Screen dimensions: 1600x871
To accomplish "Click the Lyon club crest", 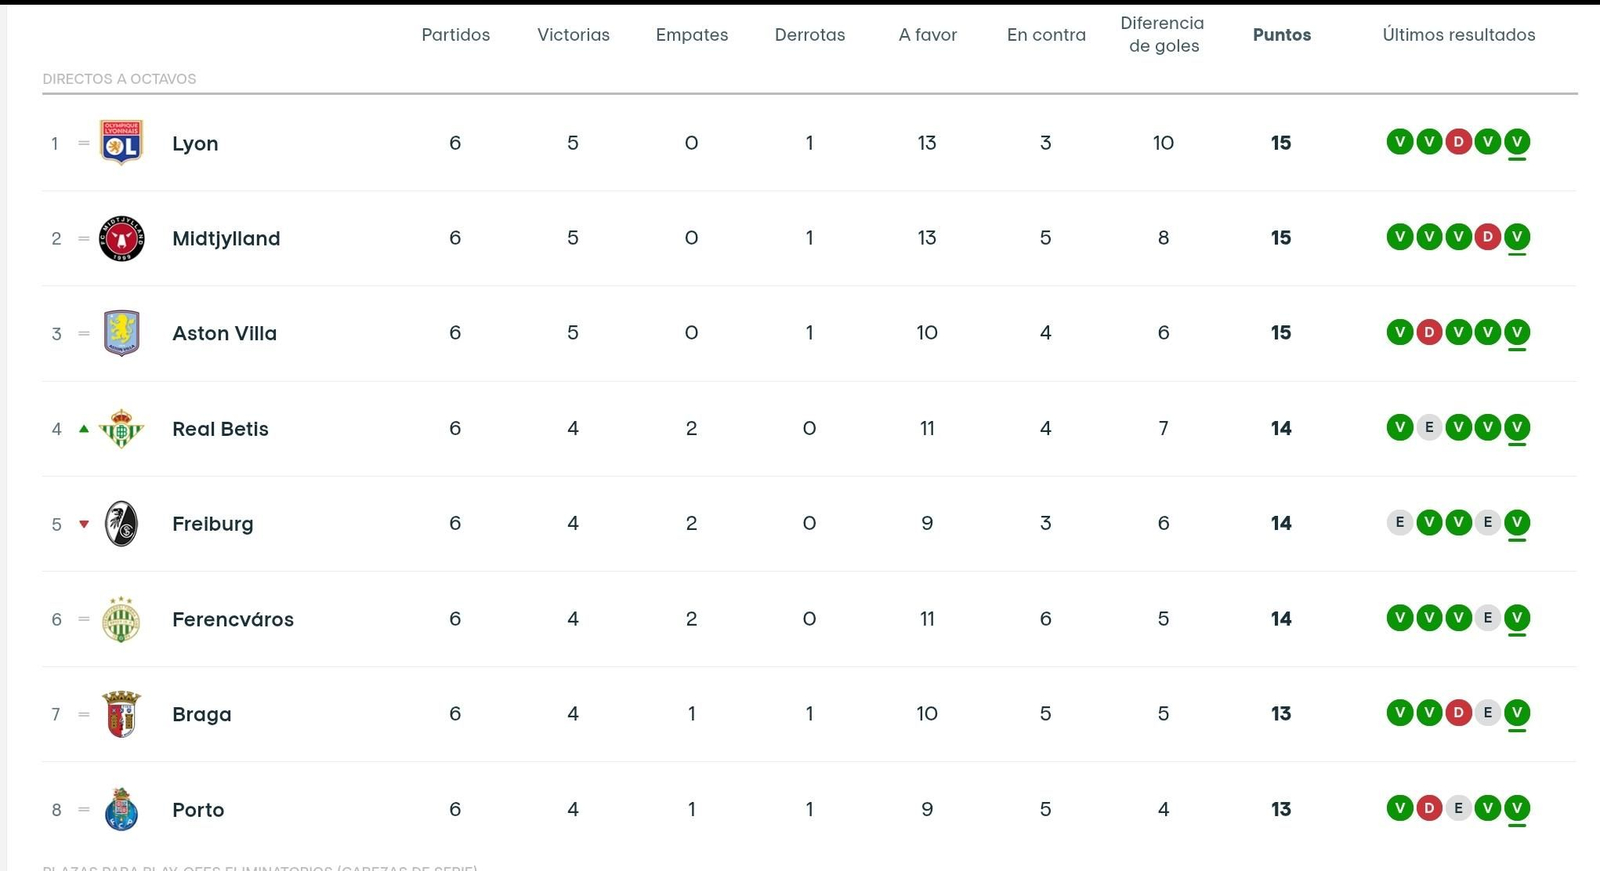I will (x=121, y=142).
